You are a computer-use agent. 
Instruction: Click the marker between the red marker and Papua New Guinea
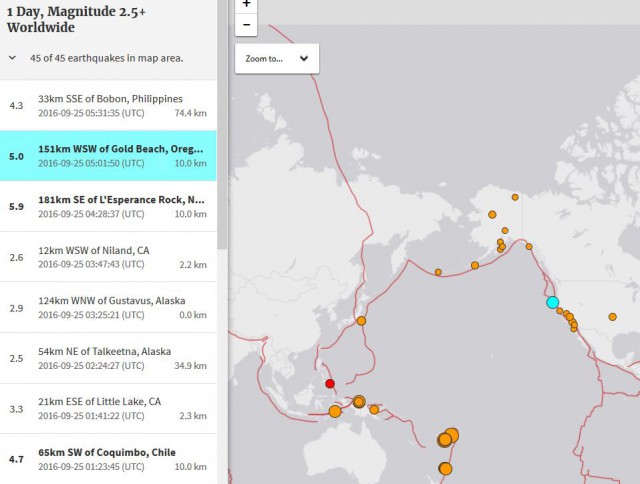[359, 402]
